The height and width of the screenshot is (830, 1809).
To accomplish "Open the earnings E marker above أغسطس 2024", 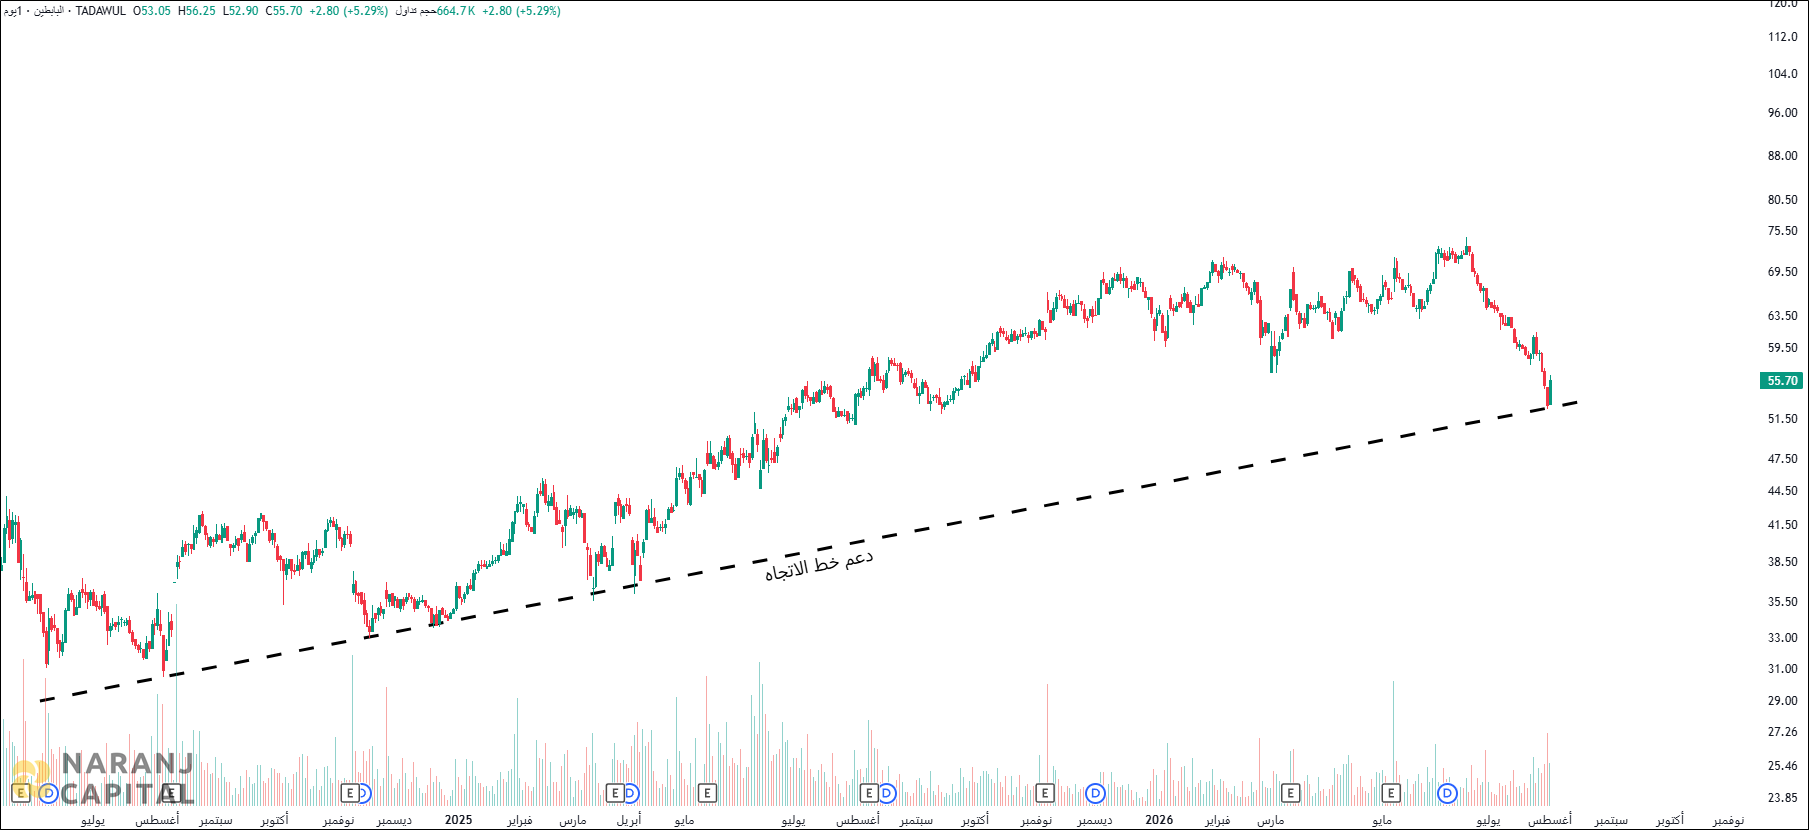I will click(x=172, y=793).
